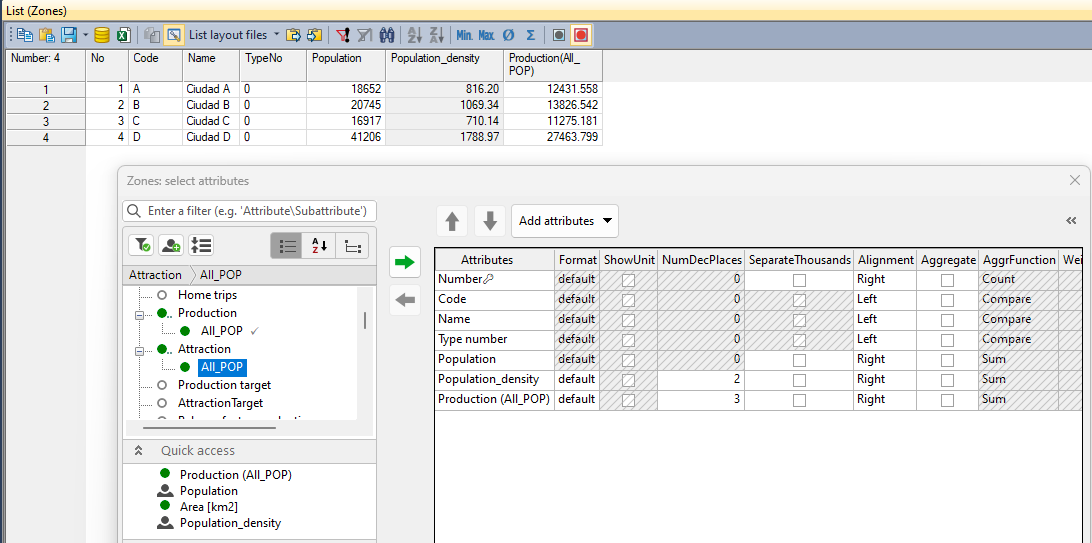This screenshot has height=543, width=1092.
Task: Select All_POP under Production
Action: click(x=222, y=331)
